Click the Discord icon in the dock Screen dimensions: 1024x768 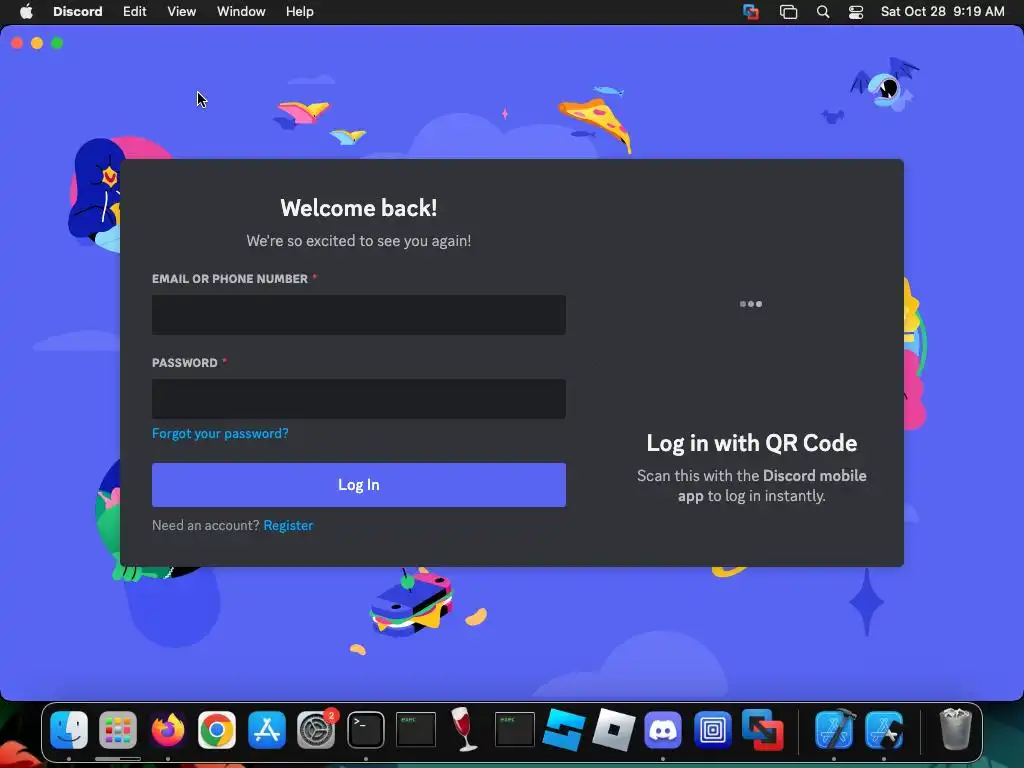point(663,729)
